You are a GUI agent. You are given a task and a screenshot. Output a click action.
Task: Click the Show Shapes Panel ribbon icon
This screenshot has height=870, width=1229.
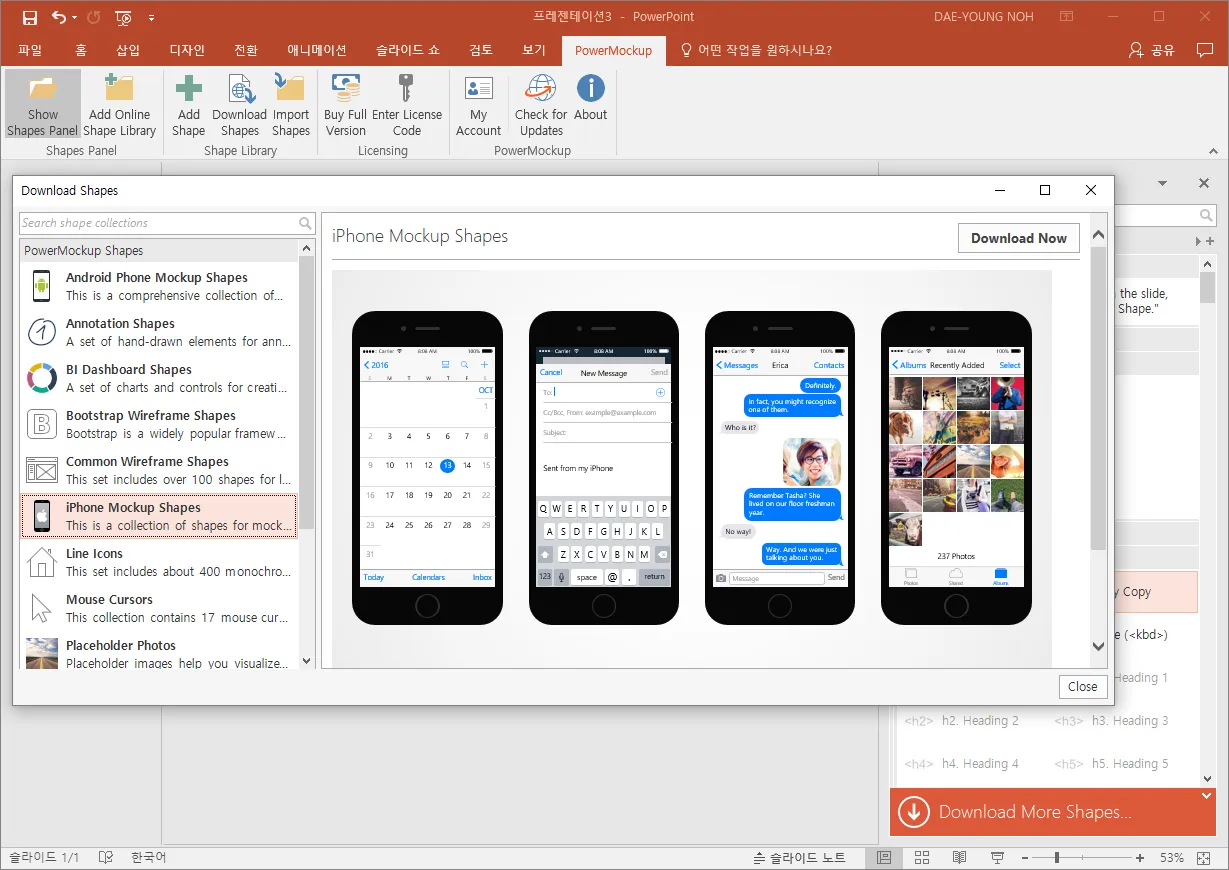click(x=43, y=104)
